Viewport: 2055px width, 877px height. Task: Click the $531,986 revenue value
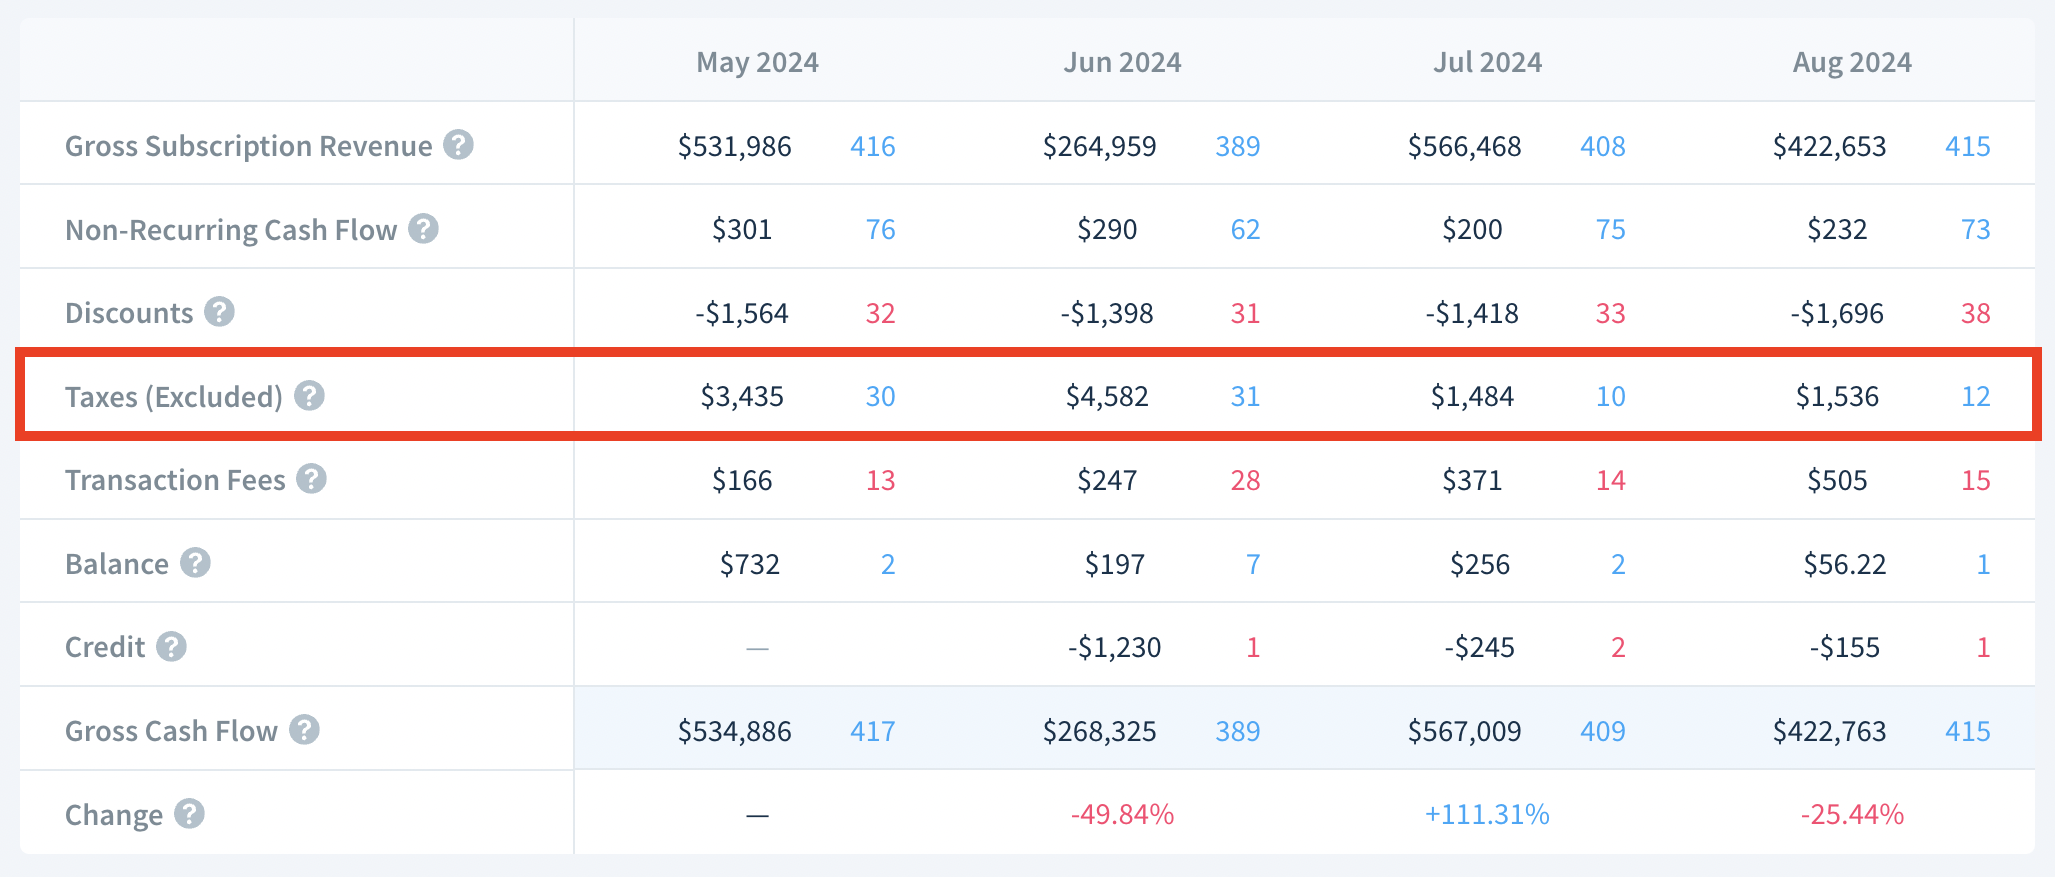tap(734, 146)
